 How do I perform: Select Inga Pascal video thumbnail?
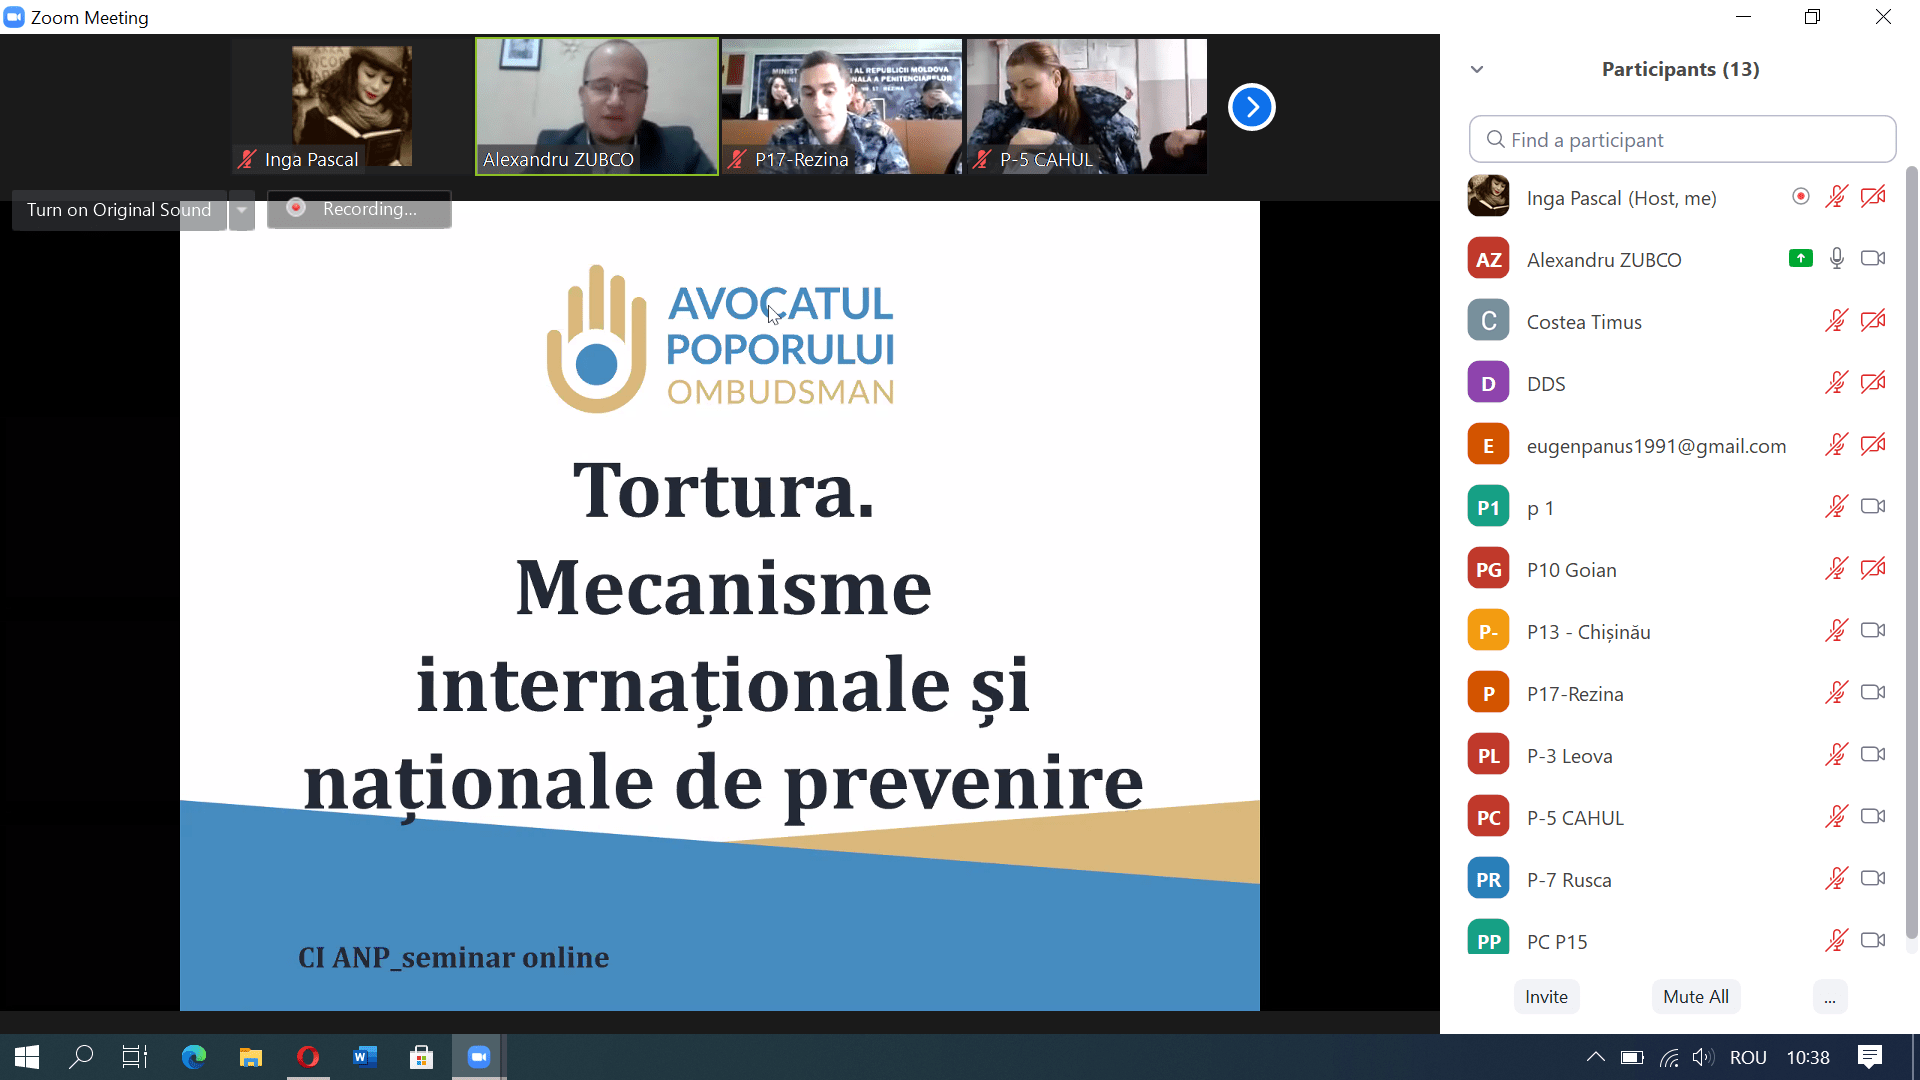pyautogui.click(x=352, y=106)
